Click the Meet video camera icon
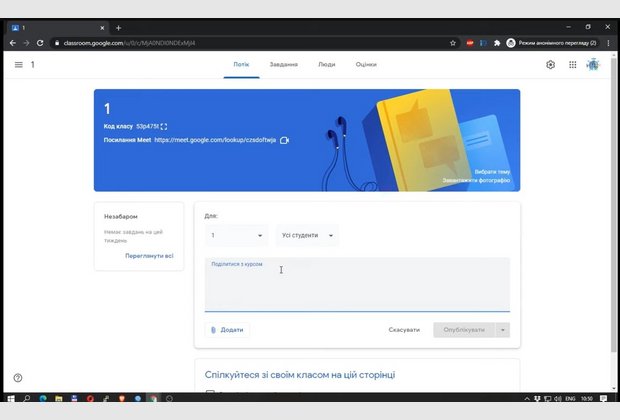 (284, 140)
